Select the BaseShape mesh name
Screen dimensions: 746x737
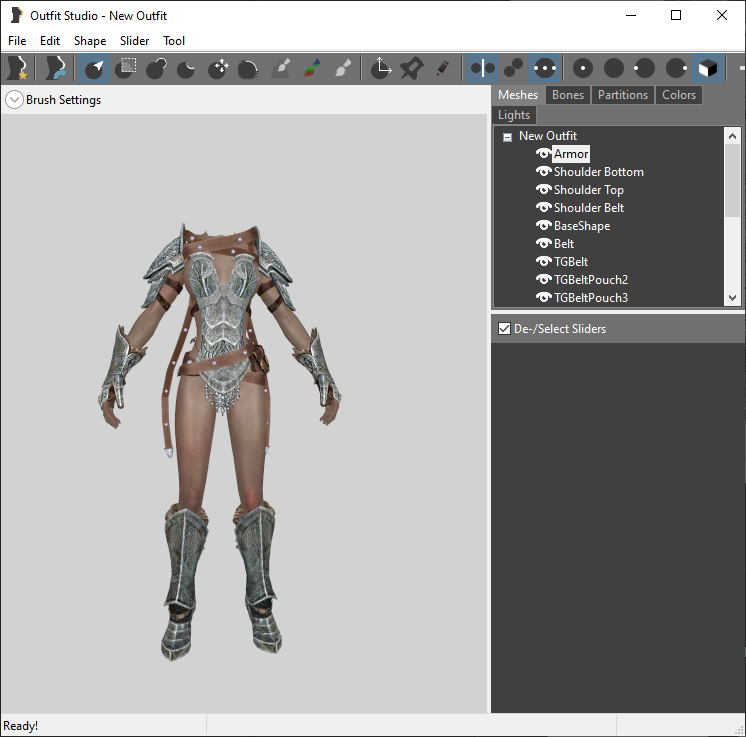(x=582, y=226)
